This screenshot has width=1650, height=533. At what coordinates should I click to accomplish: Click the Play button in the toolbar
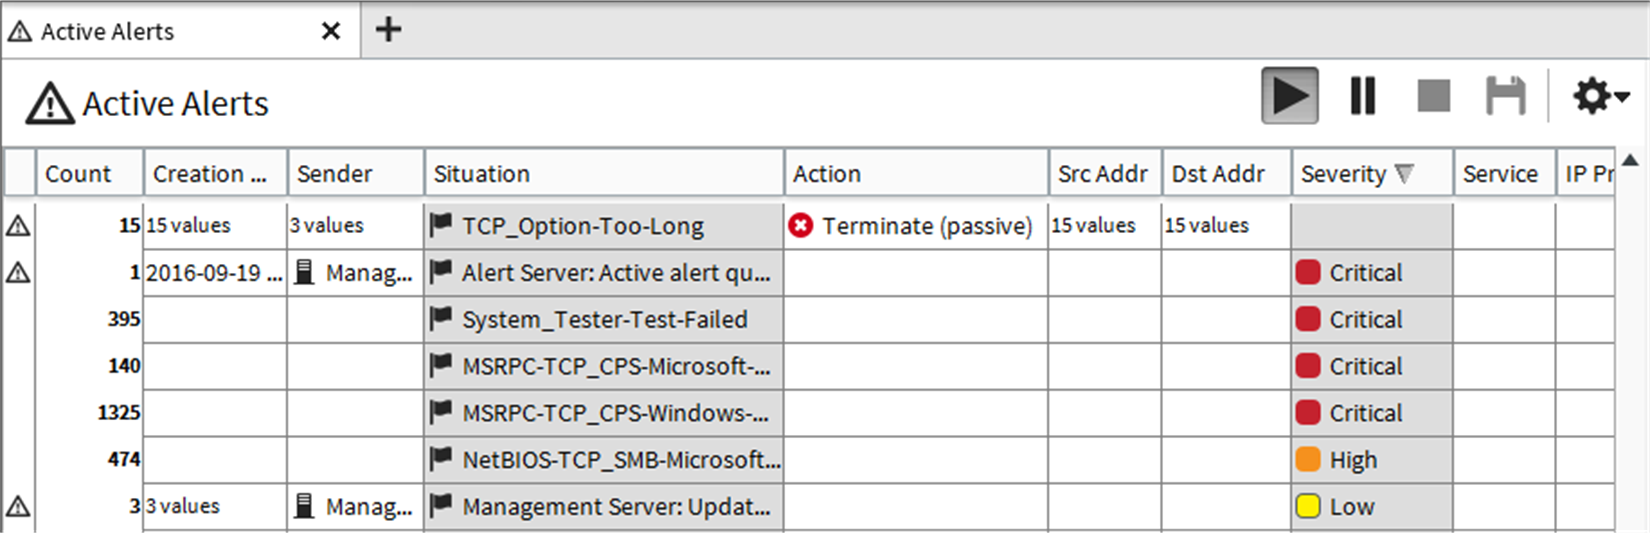[1289, 96]
